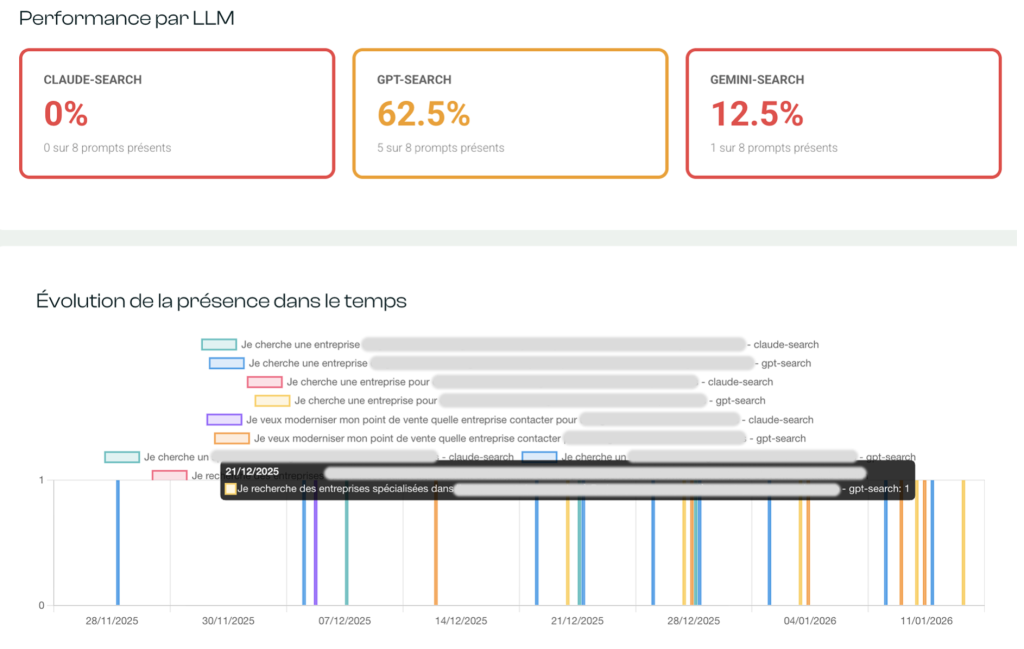Open the CLAUDE-SEARCH performance card
1024x649 pixels.
177,114
